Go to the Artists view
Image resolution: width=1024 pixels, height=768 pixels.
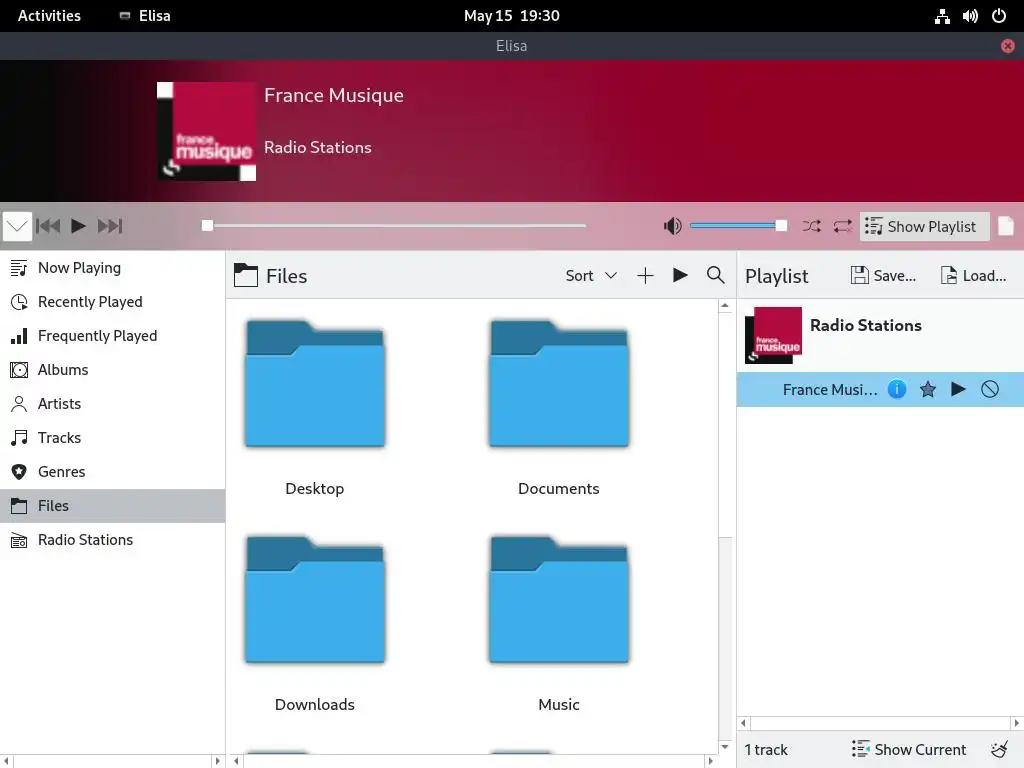coord(112,404)
